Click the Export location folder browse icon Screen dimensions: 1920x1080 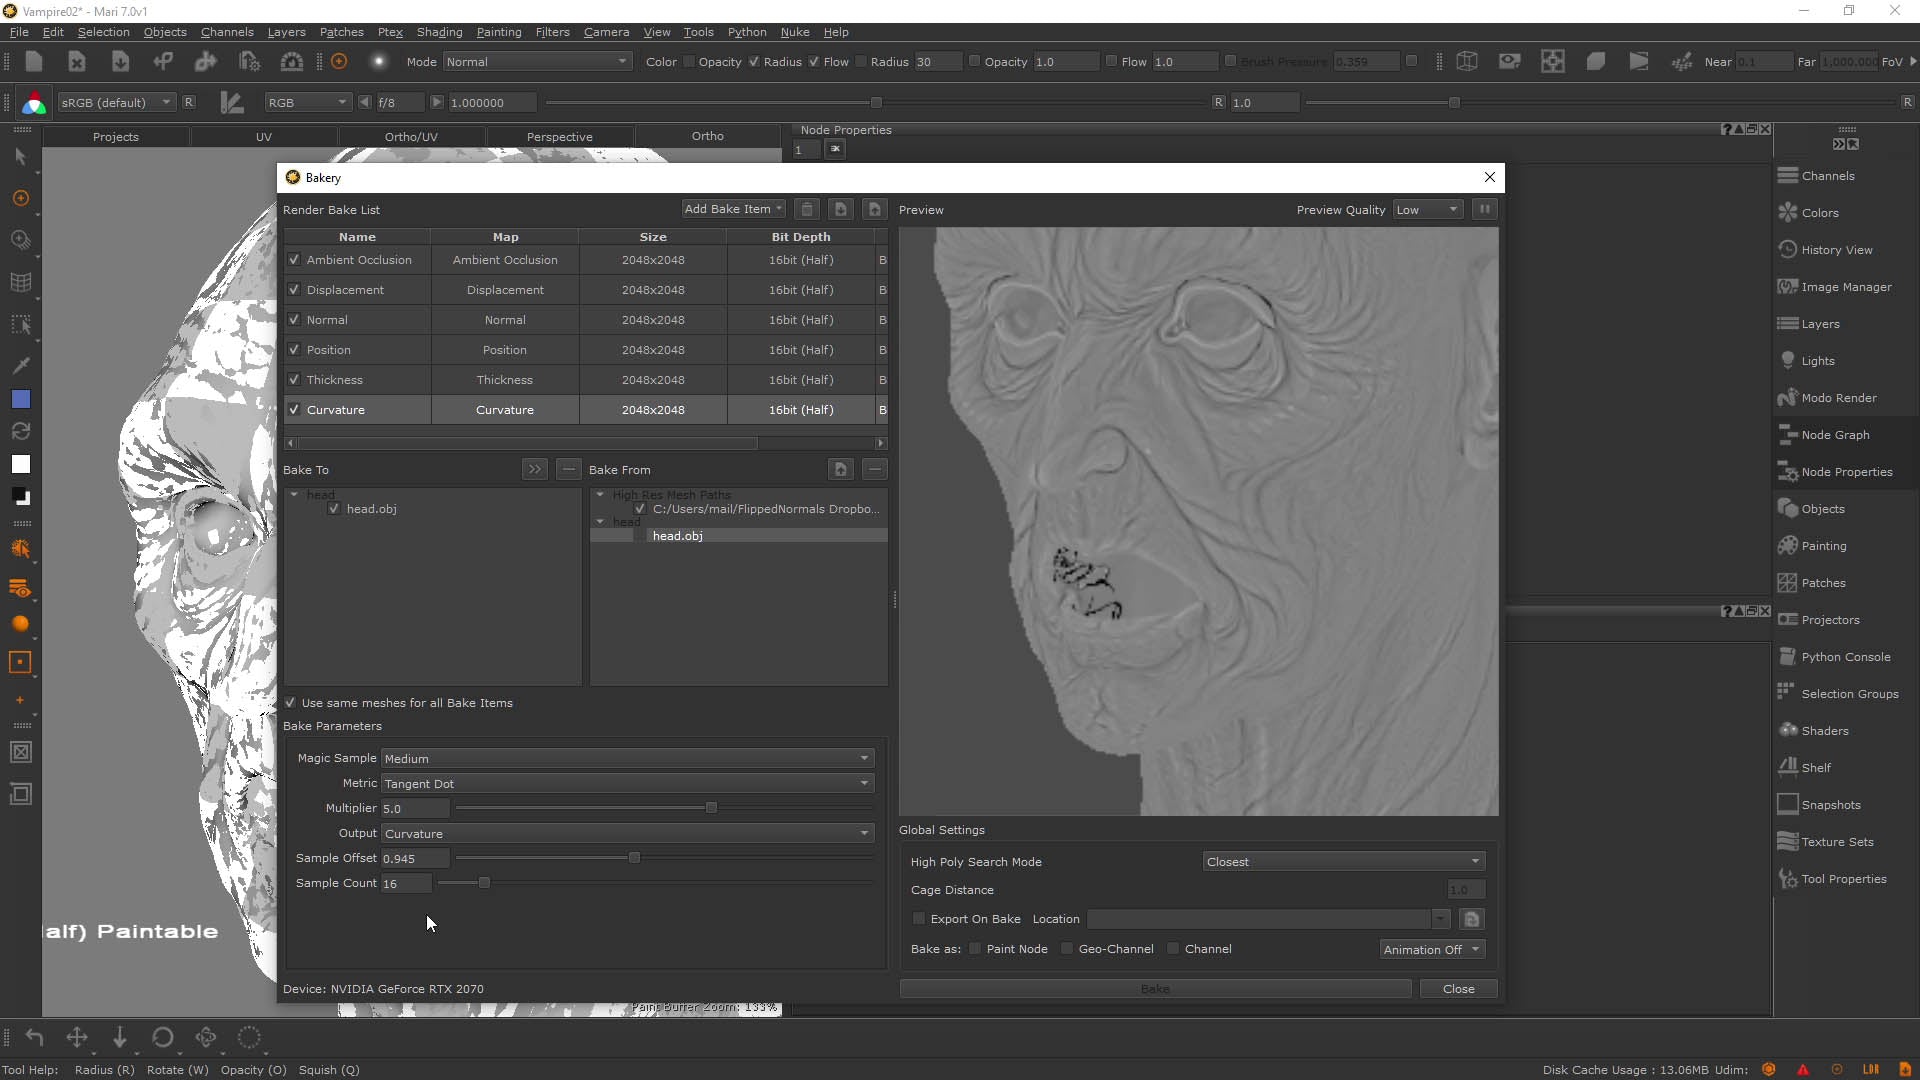(x=1471, y=919)
